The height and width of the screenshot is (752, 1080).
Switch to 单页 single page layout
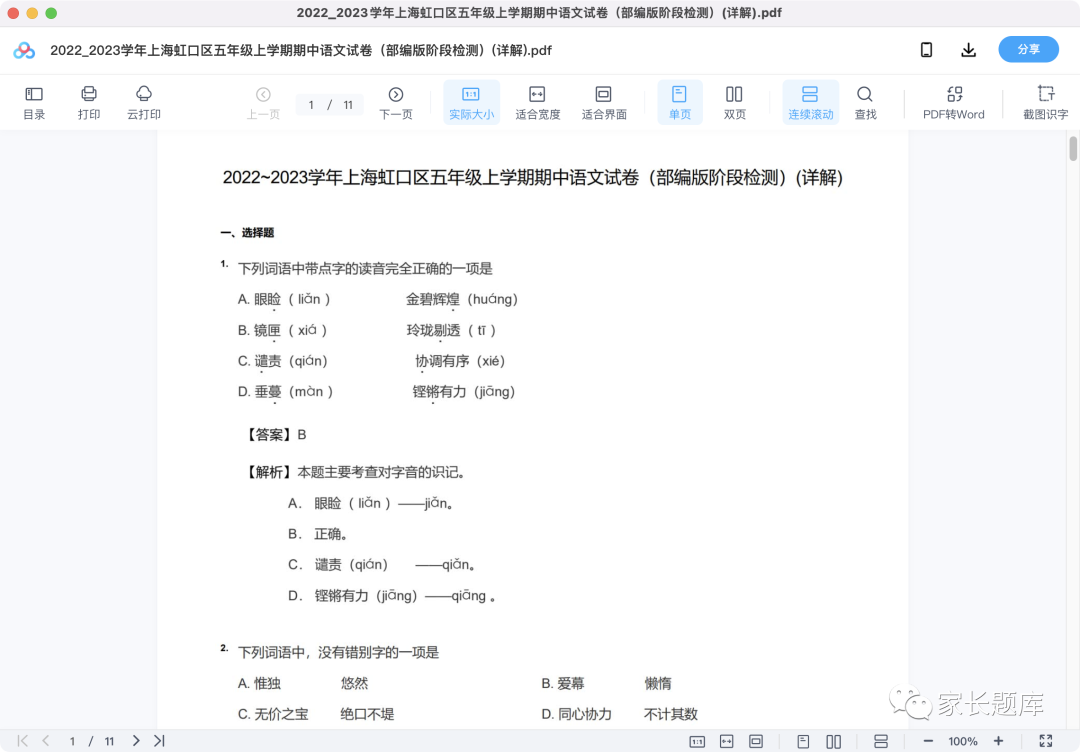click(x=680, y=103)
